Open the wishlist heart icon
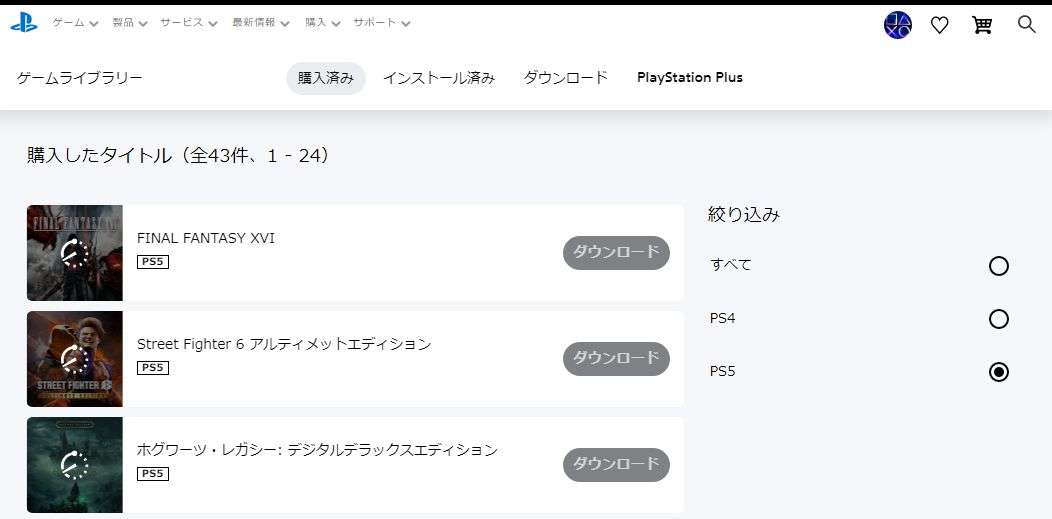1052x519 pixels. tap(939, 25)
